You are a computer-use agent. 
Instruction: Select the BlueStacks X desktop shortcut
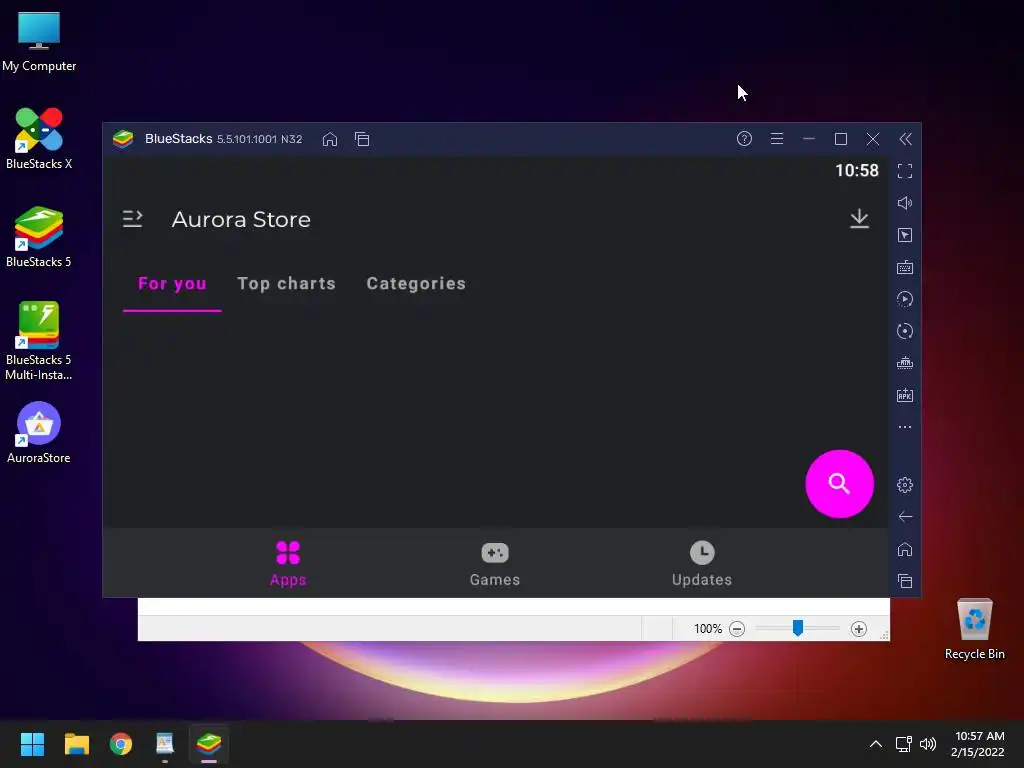pos(39,138)
